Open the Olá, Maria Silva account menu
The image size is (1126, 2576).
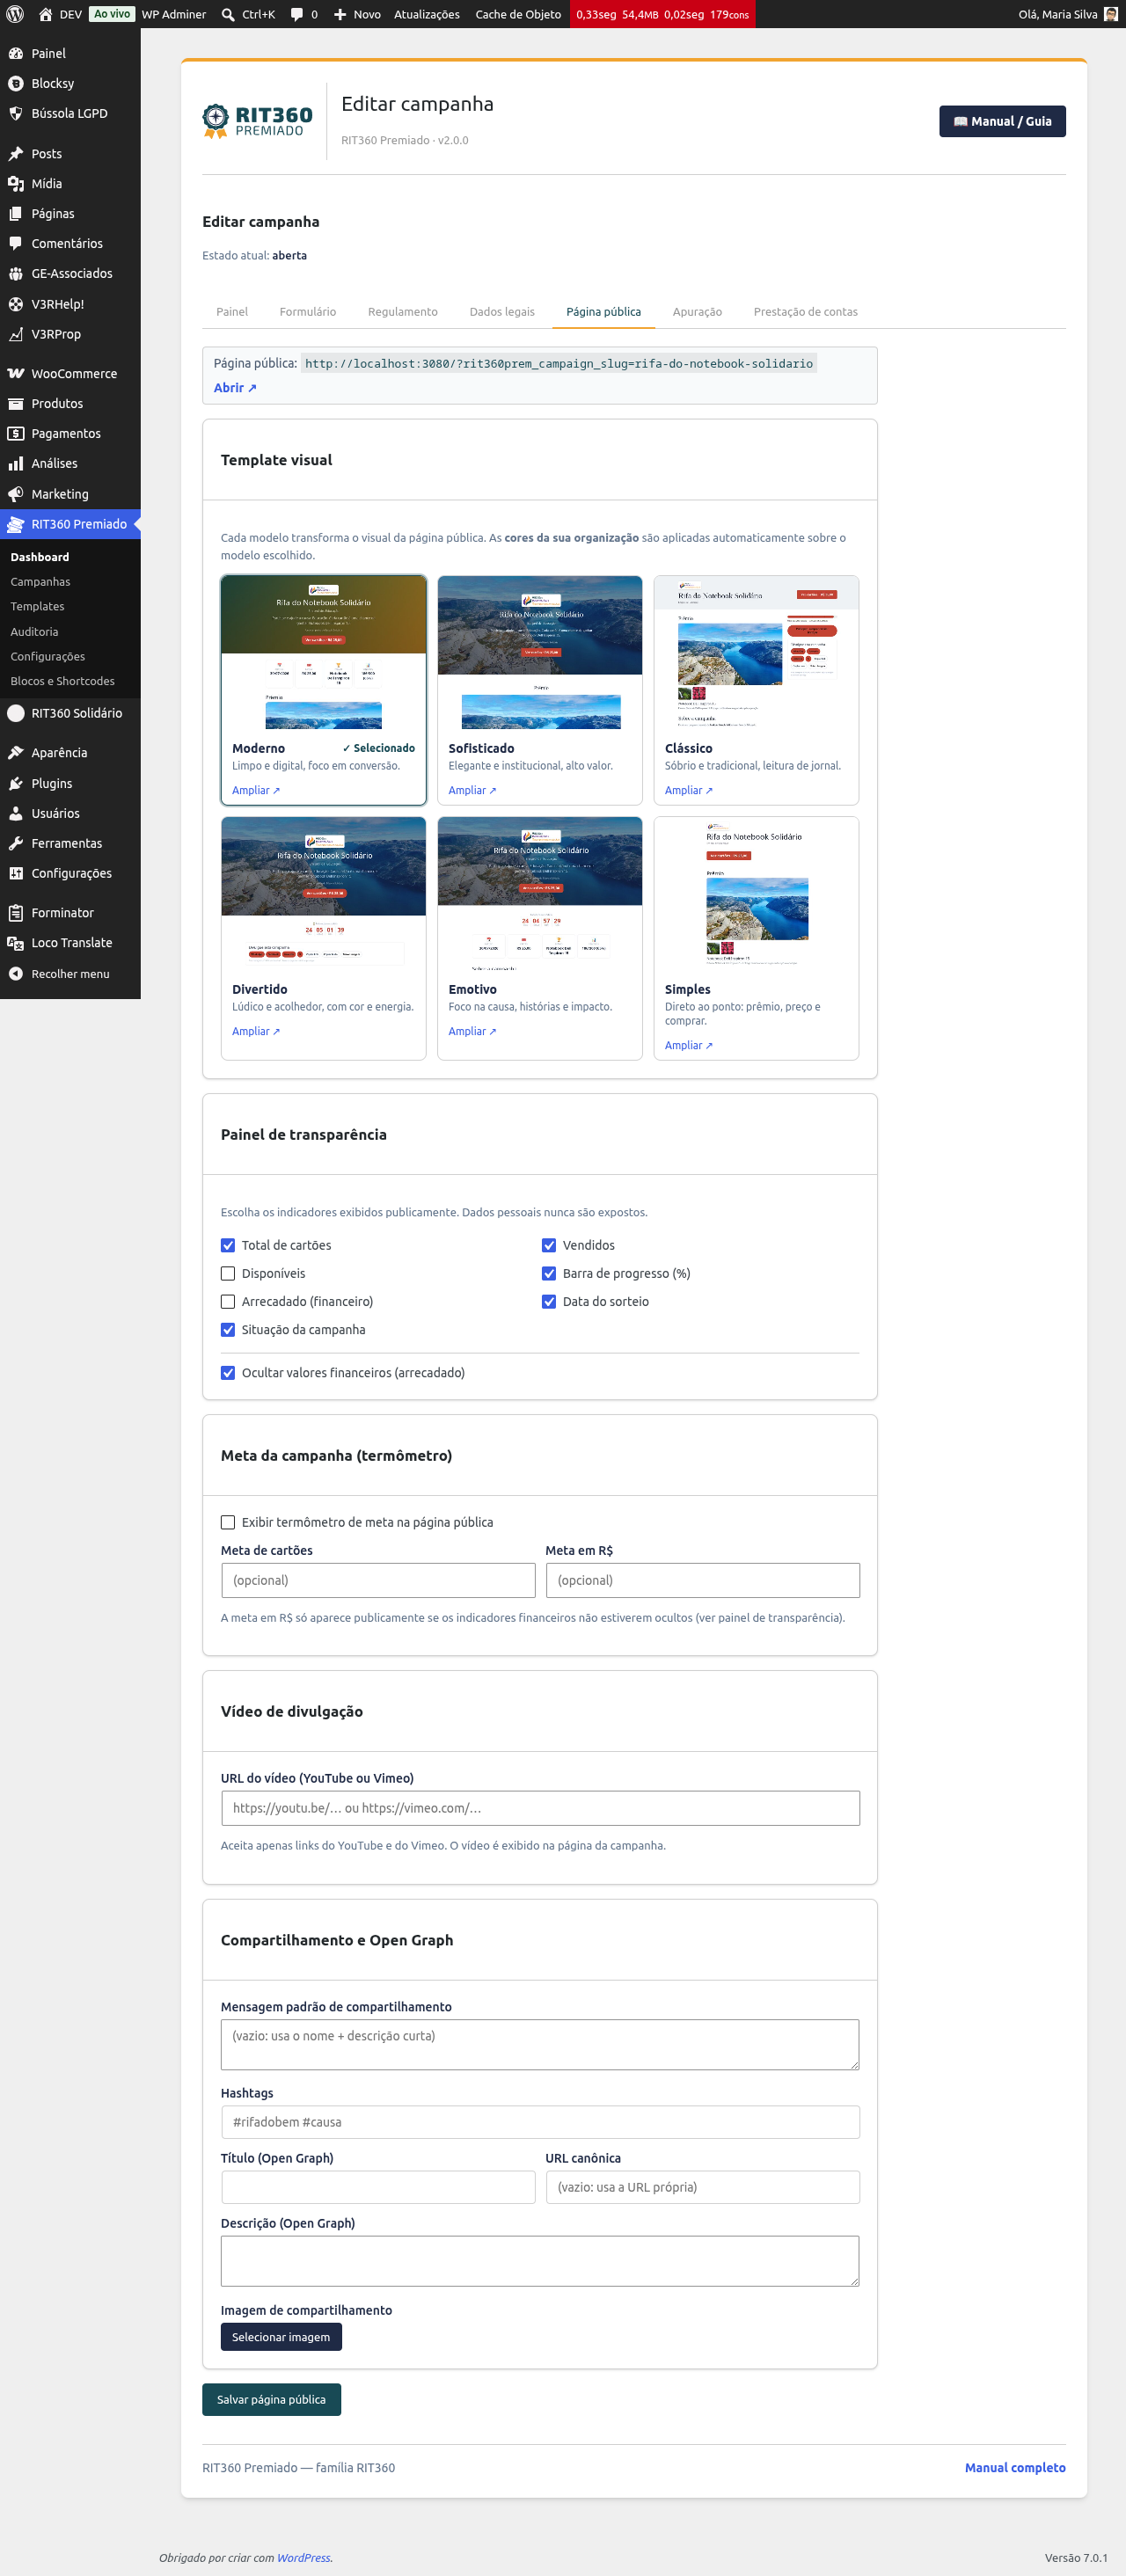point(1067,14)
